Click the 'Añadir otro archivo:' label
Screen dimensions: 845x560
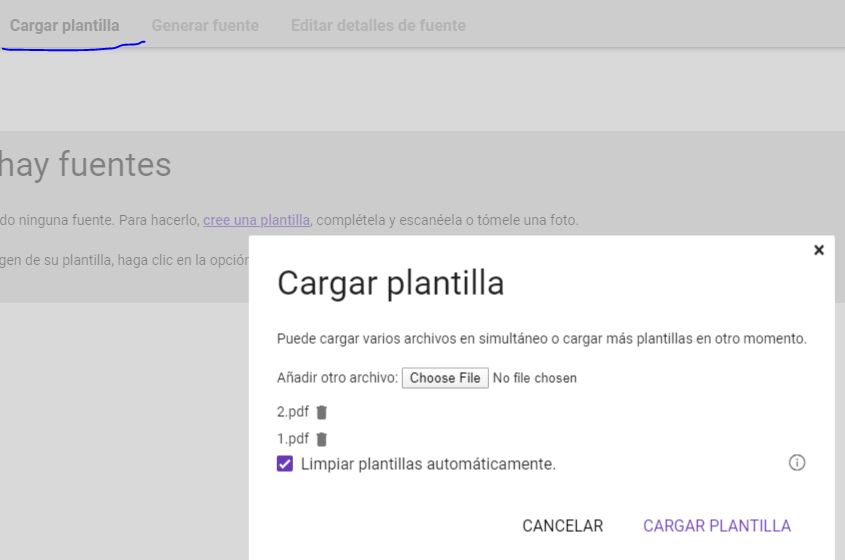click(x=337, y=377)
